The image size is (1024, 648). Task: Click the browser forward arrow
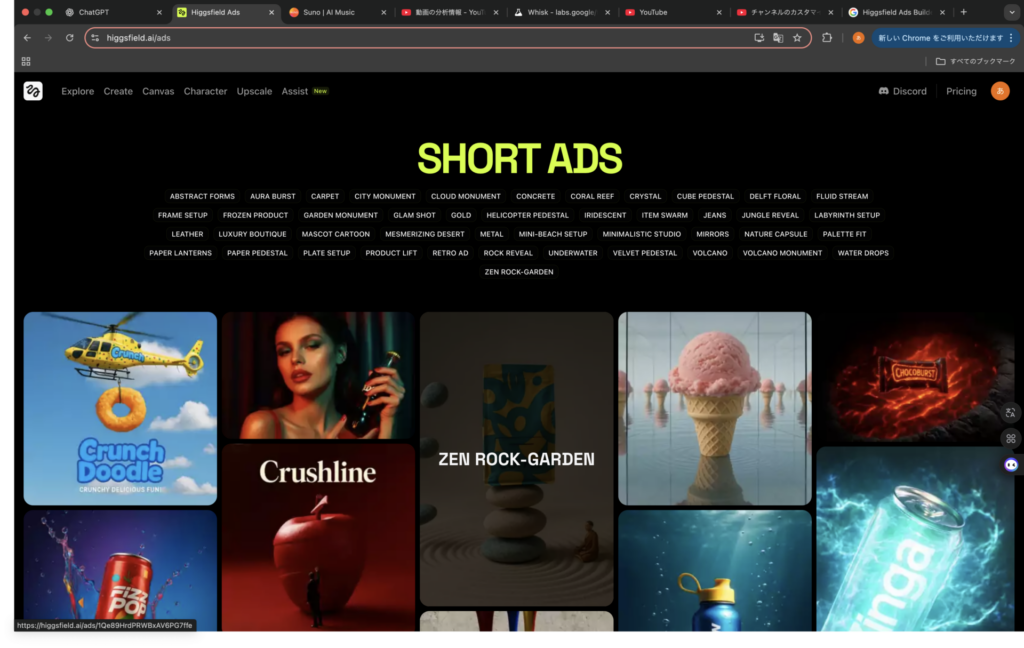coord(48,38)
